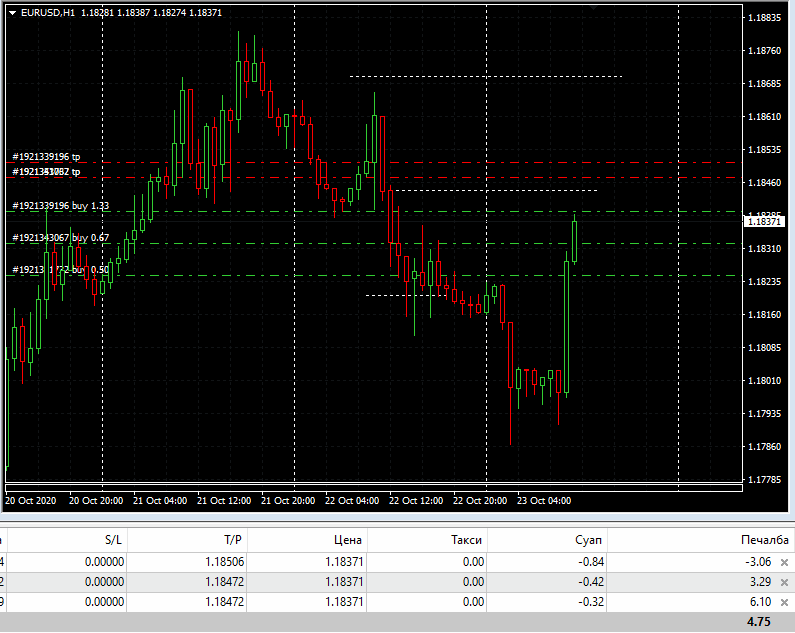Viewport: 795px width, 633px height.
Task: Click S/L 0.00000 in the 3.29 profit row
Action: click(104, 582)
